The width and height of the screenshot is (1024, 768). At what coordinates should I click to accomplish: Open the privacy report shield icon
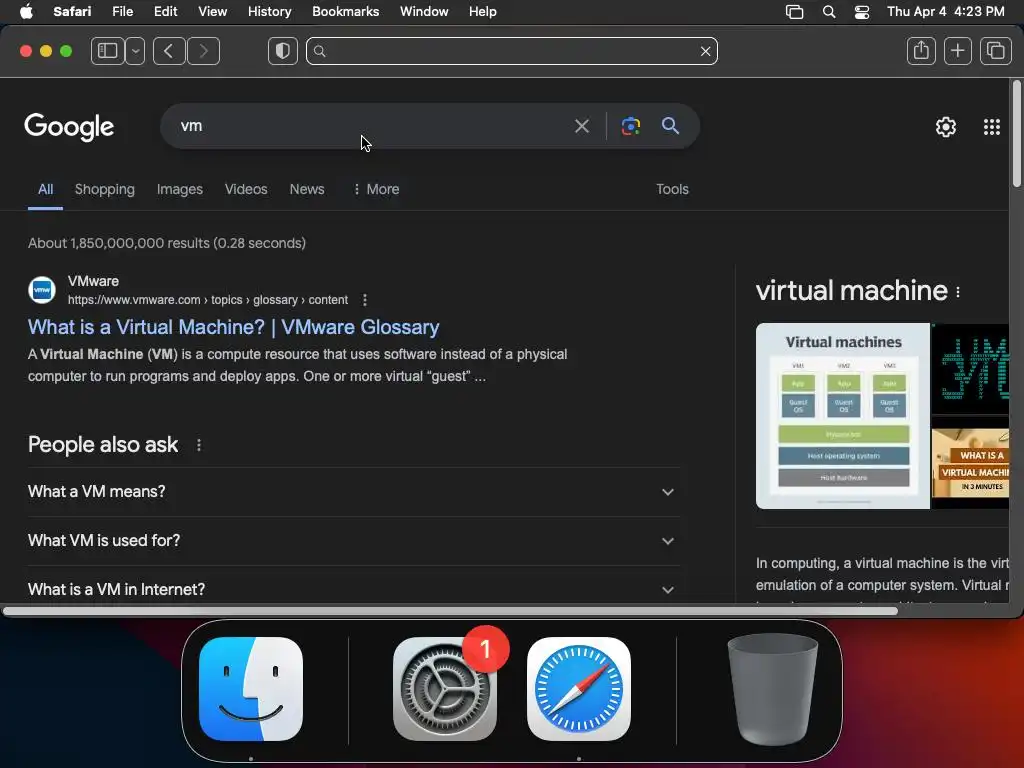point(283,51)
